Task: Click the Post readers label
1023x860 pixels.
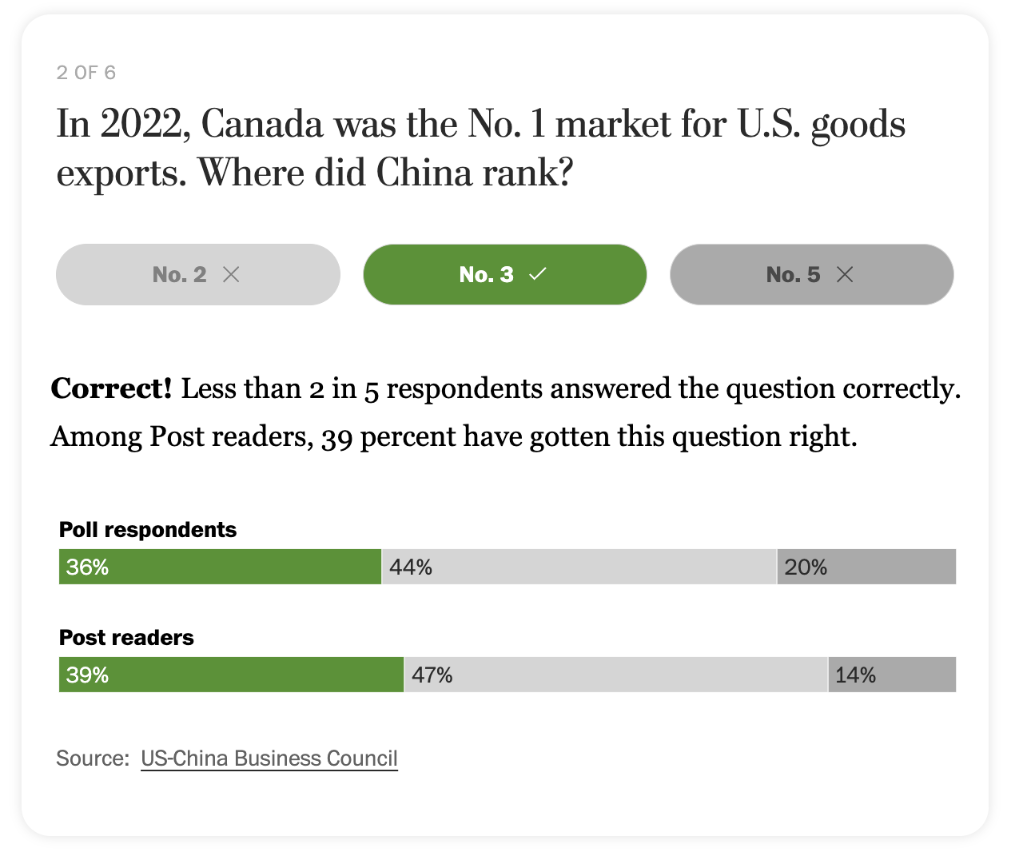Action: coord(126,637)
